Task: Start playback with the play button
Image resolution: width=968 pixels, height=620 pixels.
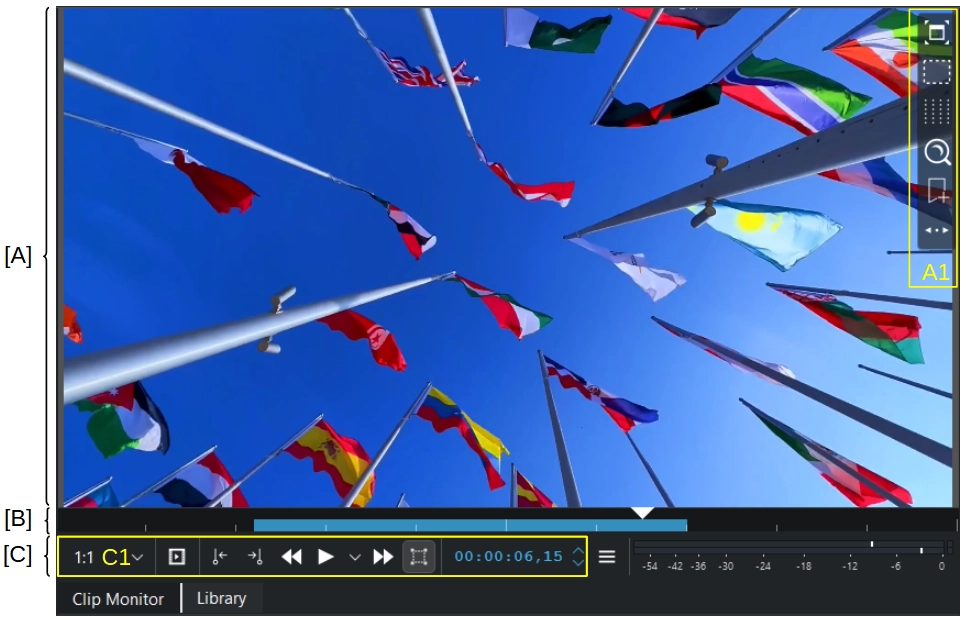Action: pos(325,557)
